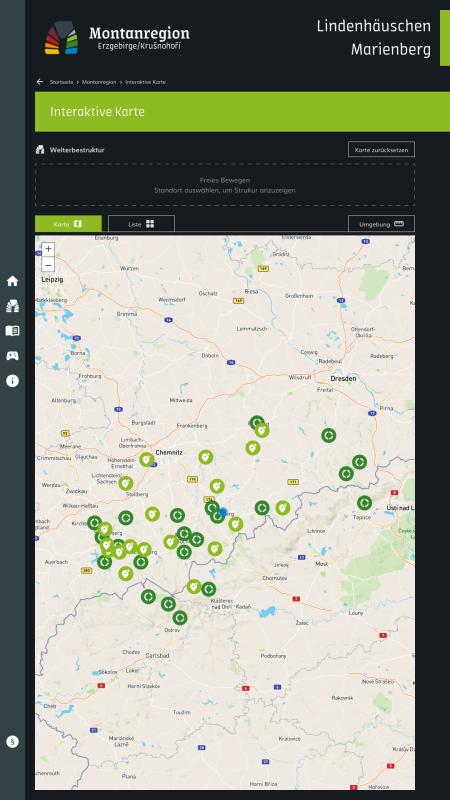Select the dark green marker south of Freital
450x800 pixels.
(329, 435)
